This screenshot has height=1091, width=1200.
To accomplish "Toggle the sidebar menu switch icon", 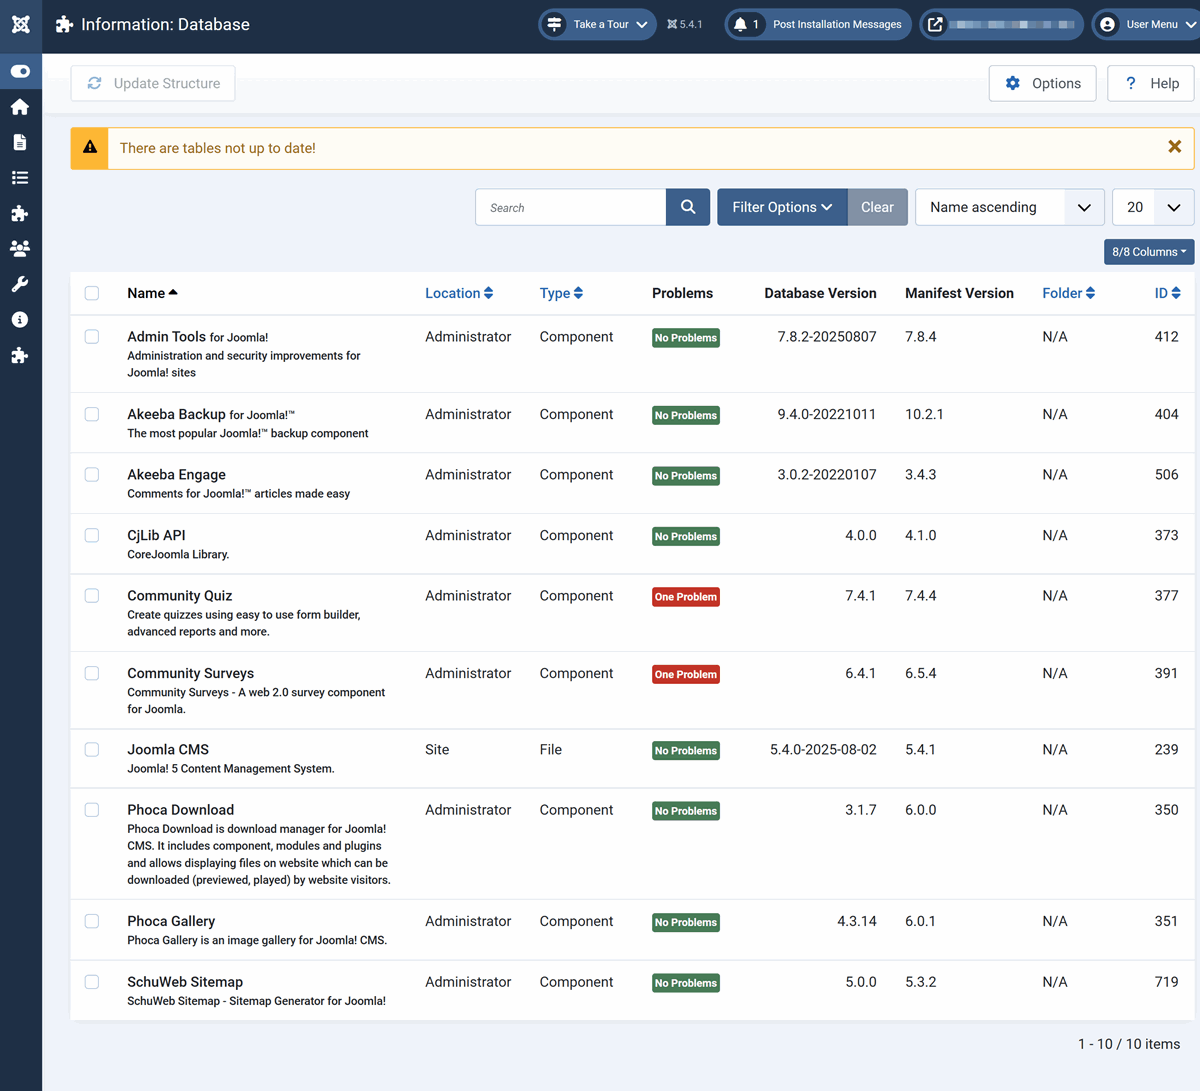I will (20, 71).
